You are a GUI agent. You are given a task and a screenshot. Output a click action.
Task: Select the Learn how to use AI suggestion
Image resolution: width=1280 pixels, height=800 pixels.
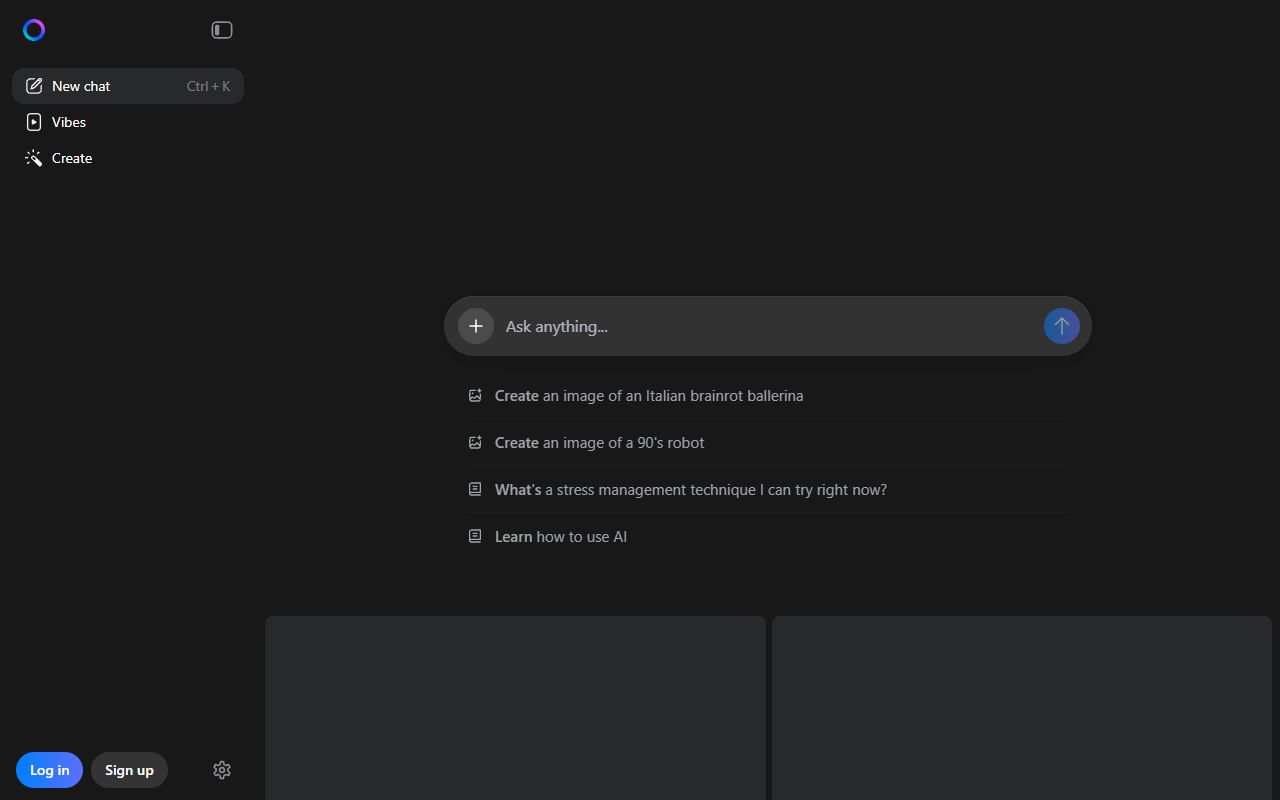click(561, 536)
